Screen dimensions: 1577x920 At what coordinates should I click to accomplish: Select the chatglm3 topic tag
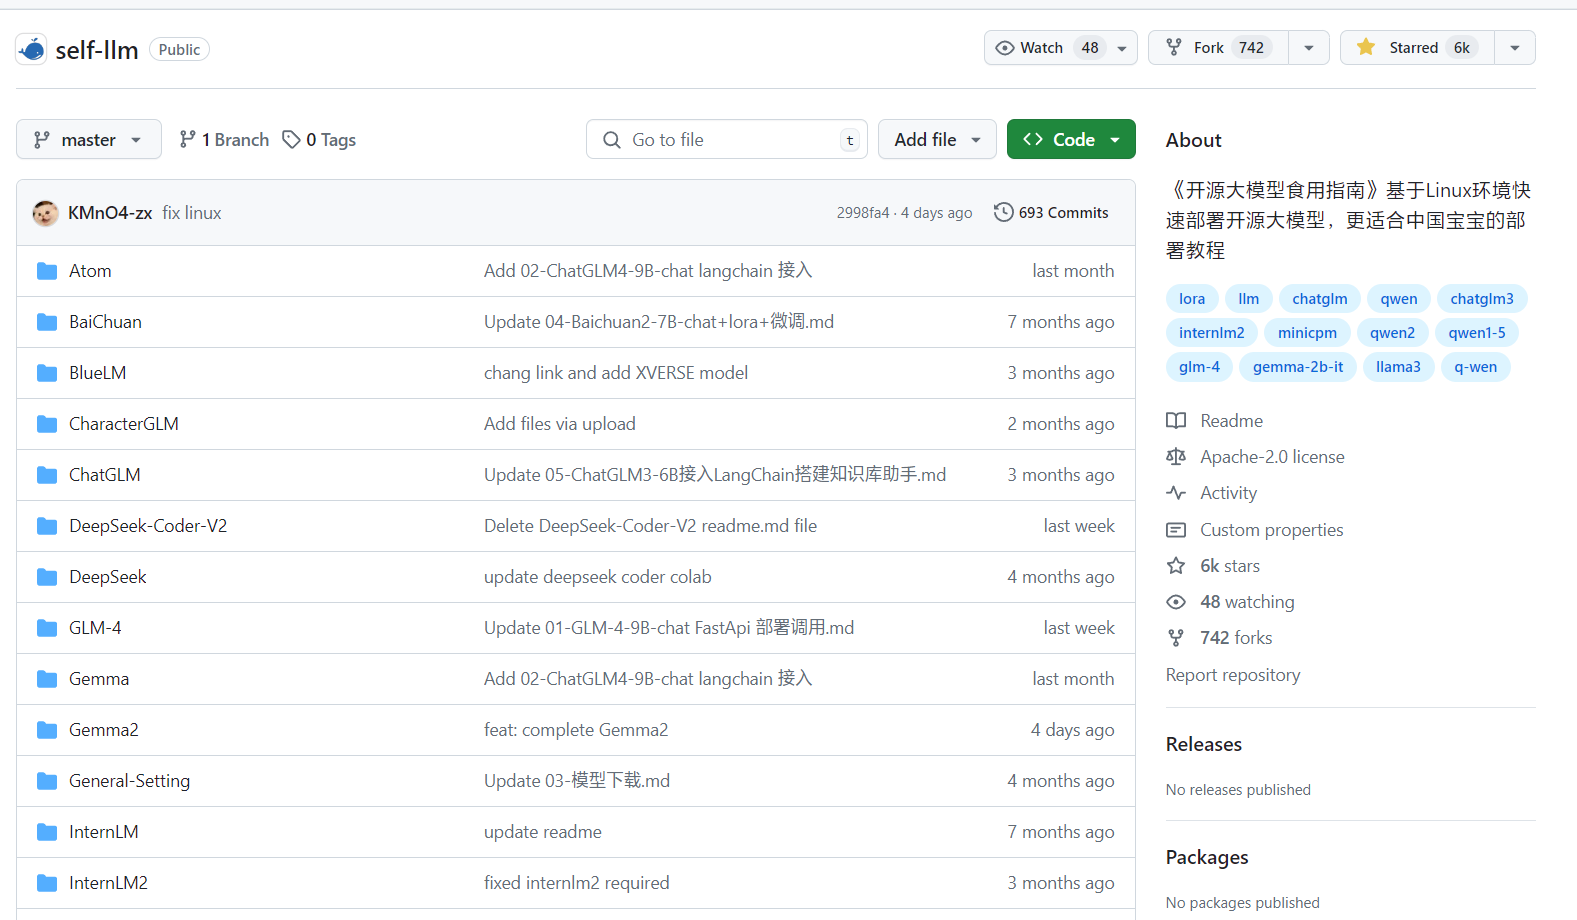coord(1482,299)
